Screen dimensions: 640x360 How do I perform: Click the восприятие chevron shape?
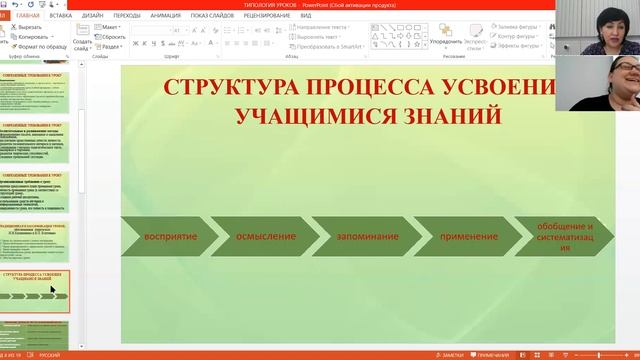click(171, 236)
